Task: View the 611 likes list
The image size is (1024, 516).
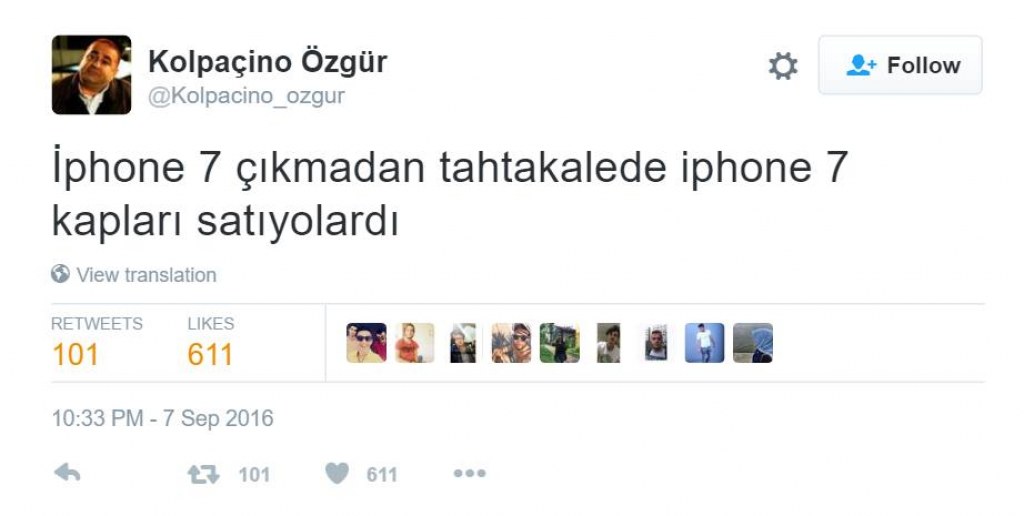Action: pyautogui.click(x=210, y=344)
